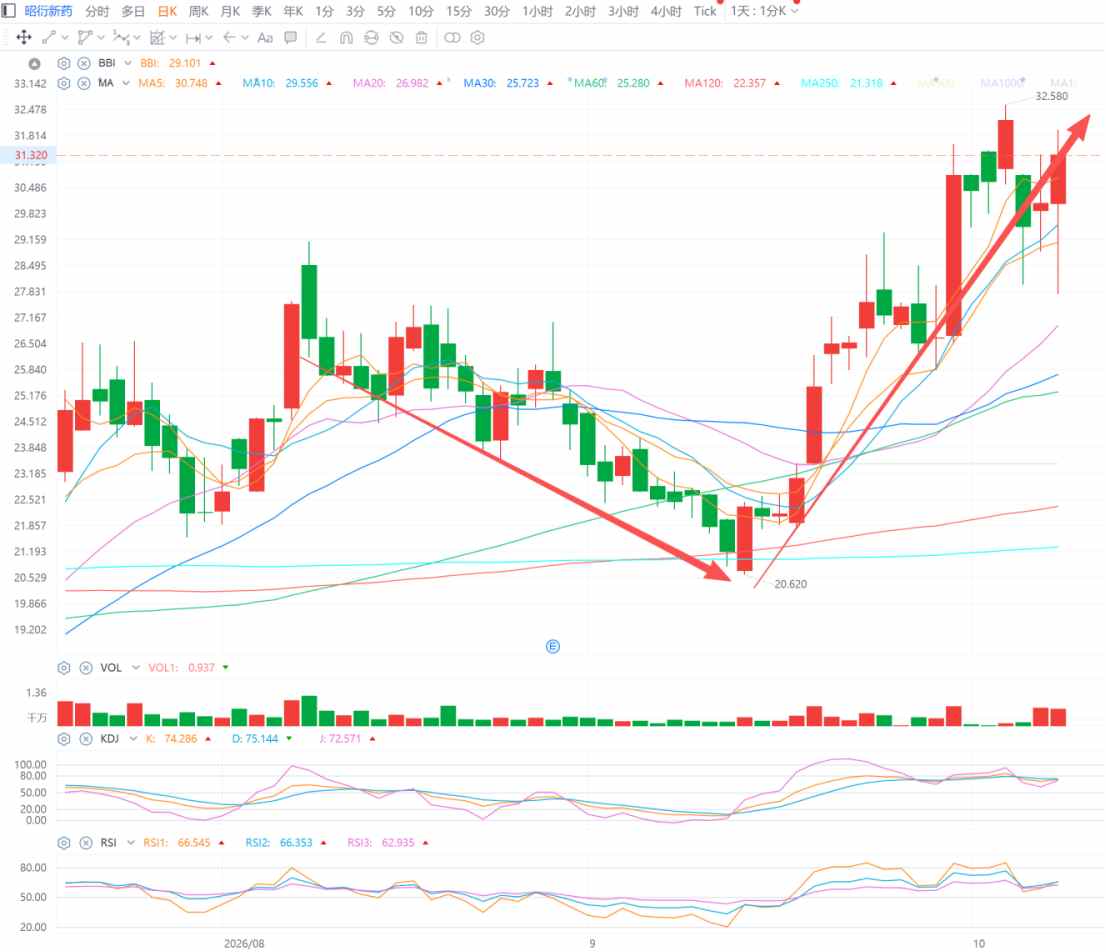The width and height of the screenshot is (1106, 952).
Task: Open MA indicator settings gear
Action: (63, 83)
